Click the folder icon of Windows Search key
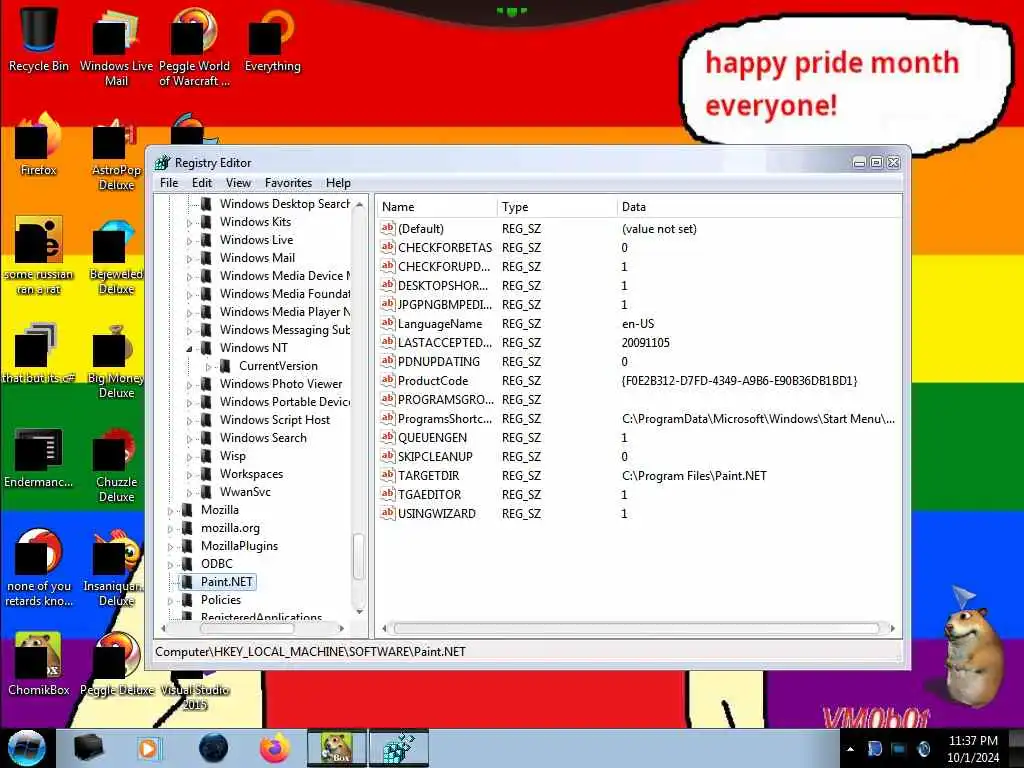Image resolution: width=1024 pixels, height=768 pixels. (x=206, y=438)
